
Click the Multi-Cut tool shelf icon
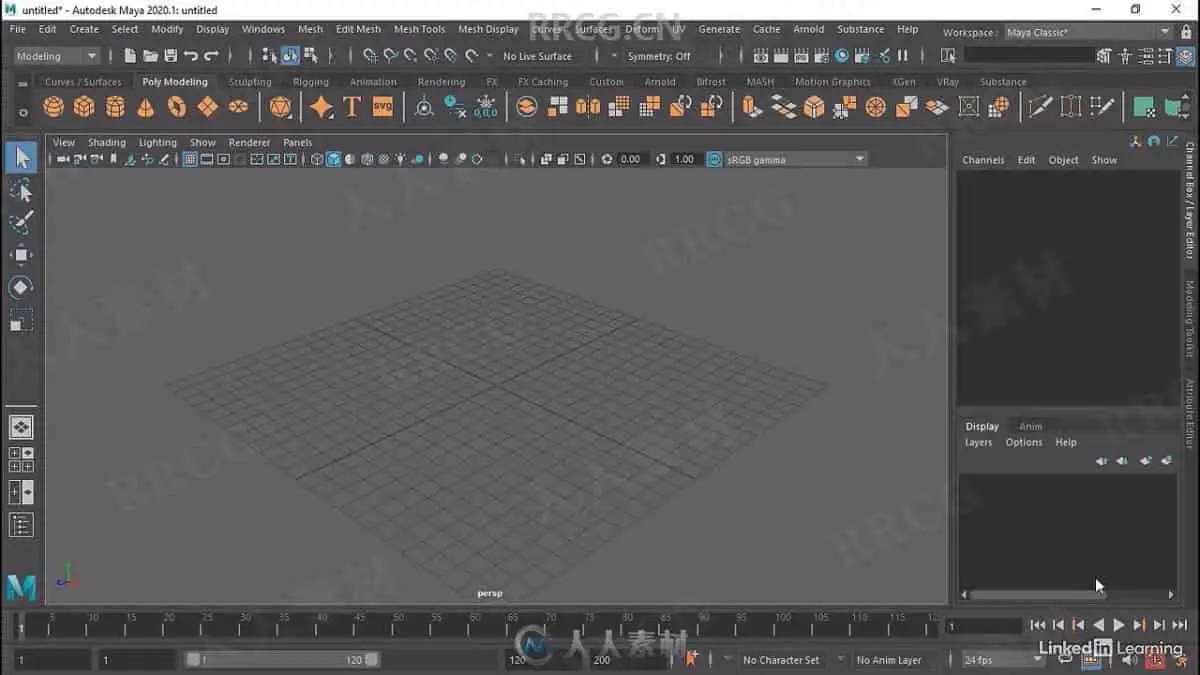[x=1041, y=106]
